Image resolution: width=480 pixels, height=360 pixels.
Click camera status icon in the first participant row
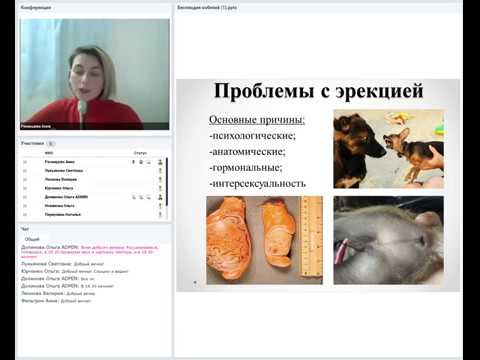point(141,162)
